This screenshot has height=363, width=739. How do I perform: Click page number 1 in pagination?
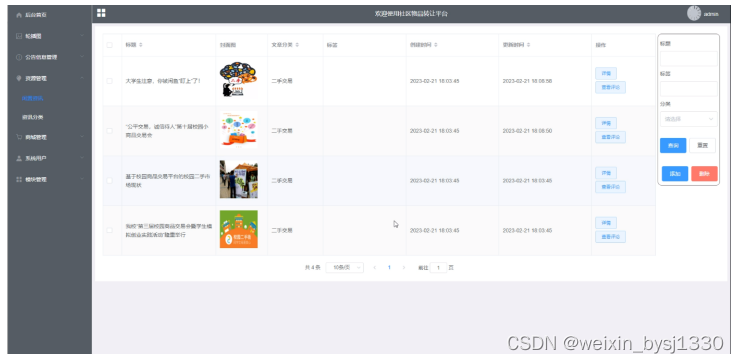(389, 267)
